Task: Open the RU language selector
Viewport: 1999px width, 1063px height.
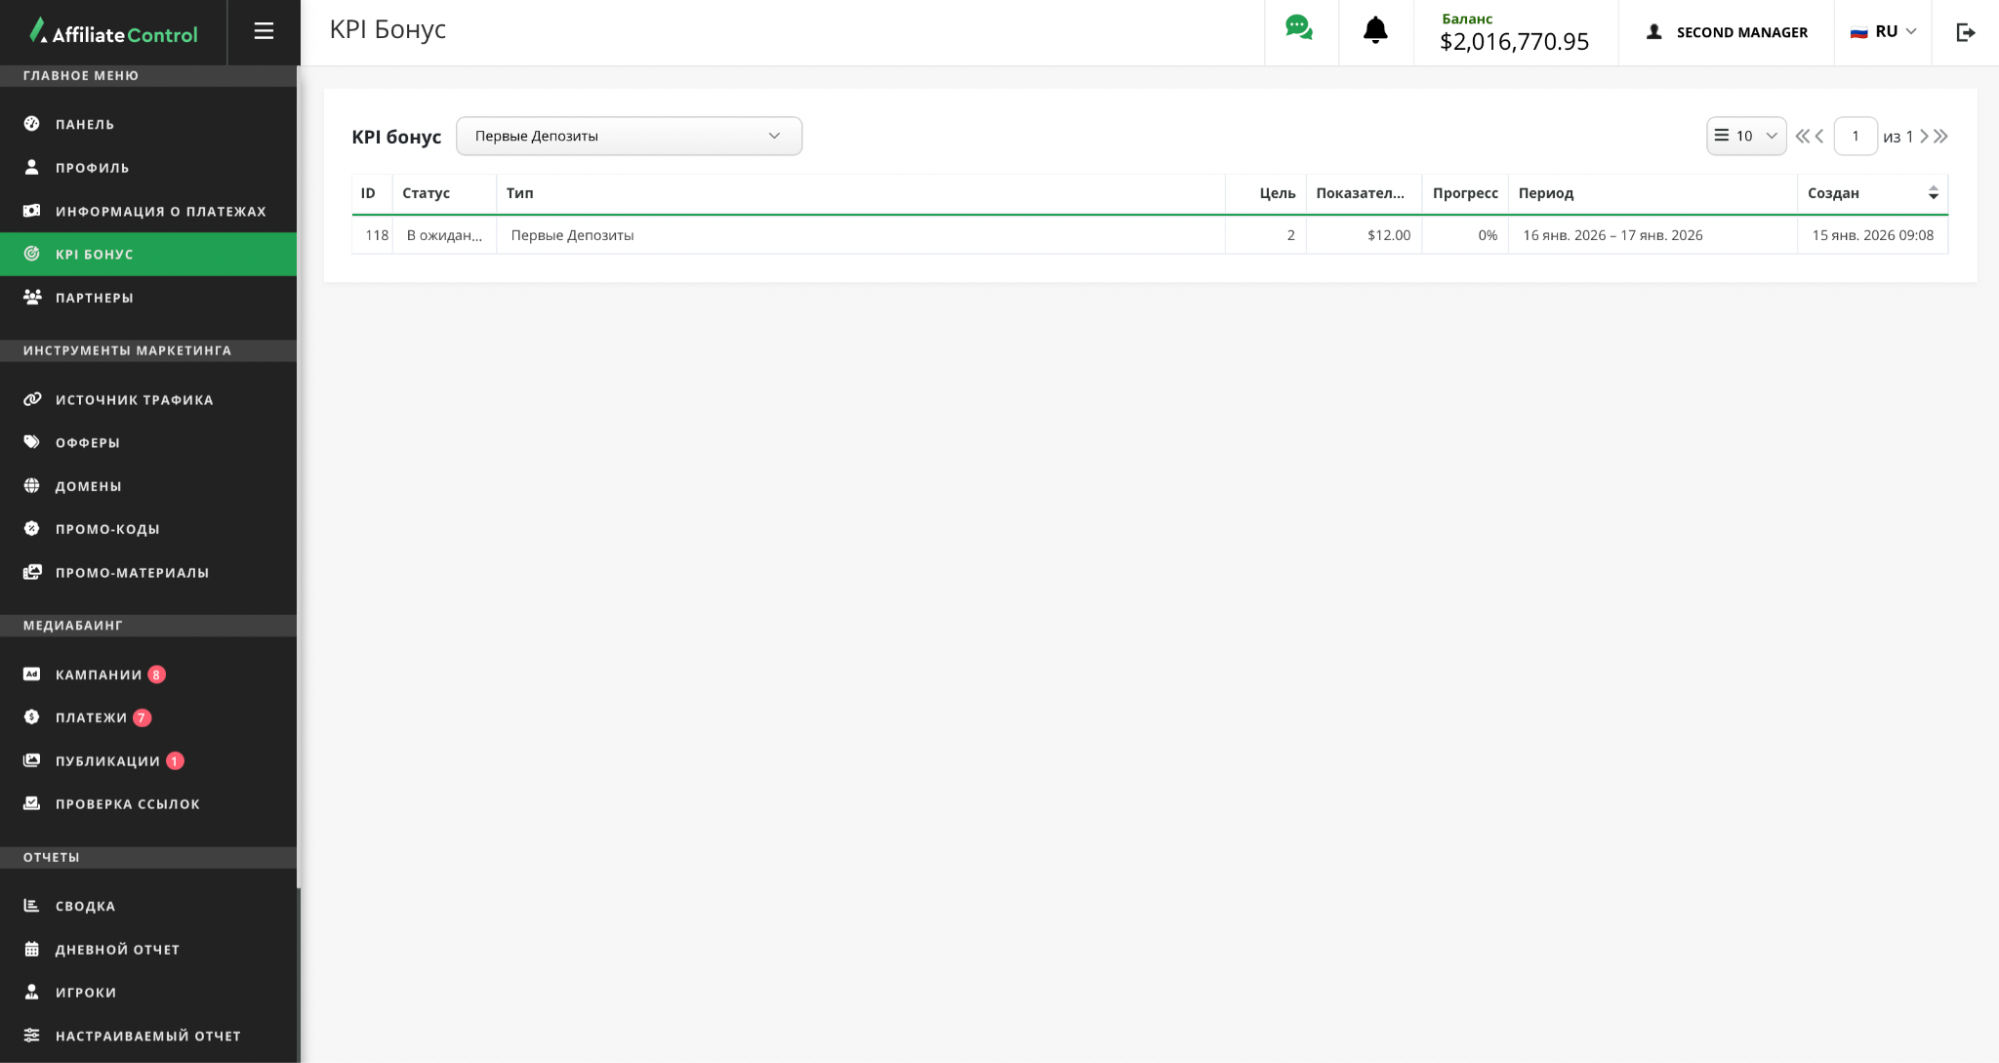Action: pyautogui.click(x=1883, y=32)
